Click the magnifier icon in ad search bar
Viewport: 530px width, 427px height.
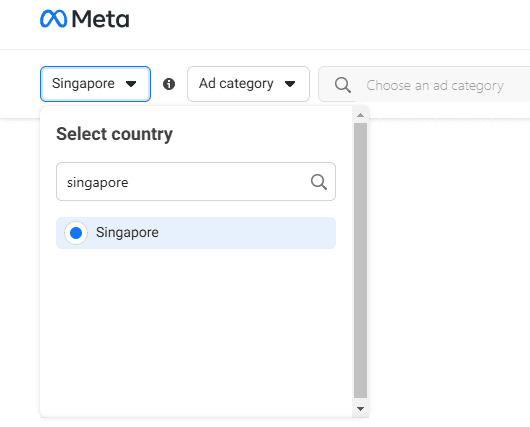click(343, 85)
